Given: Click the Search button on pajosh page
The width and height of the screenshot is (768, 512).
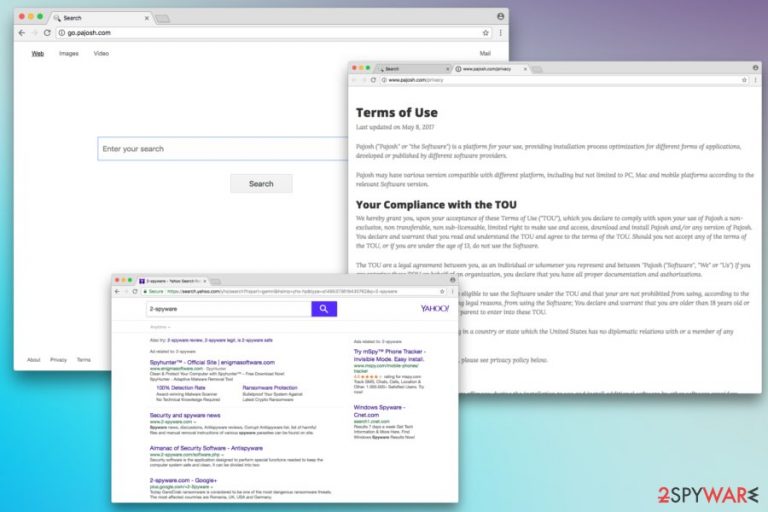Looking at the screenshot, I should pos(261,184).
